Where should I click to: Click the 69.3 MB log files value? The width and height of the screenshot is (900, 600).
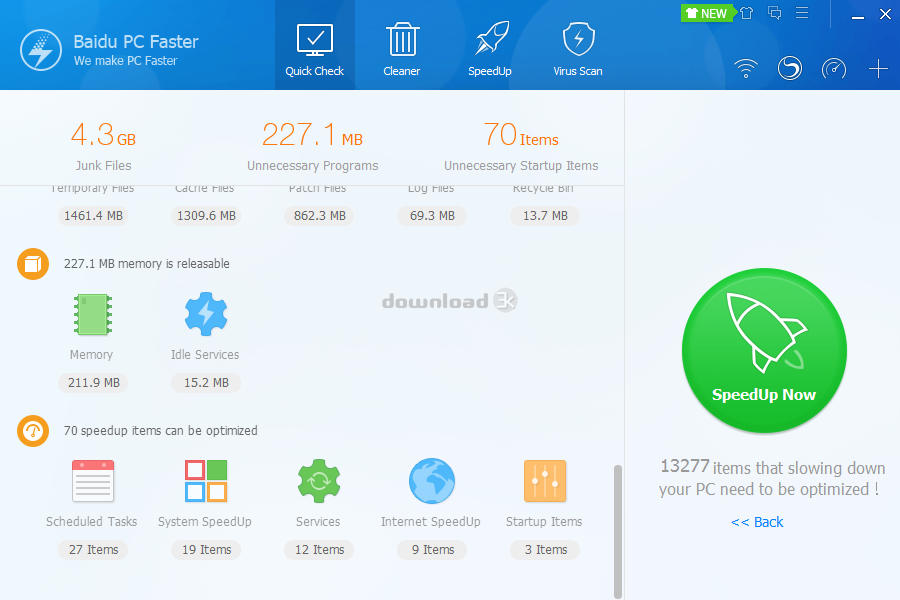click(x=432, y=216)
